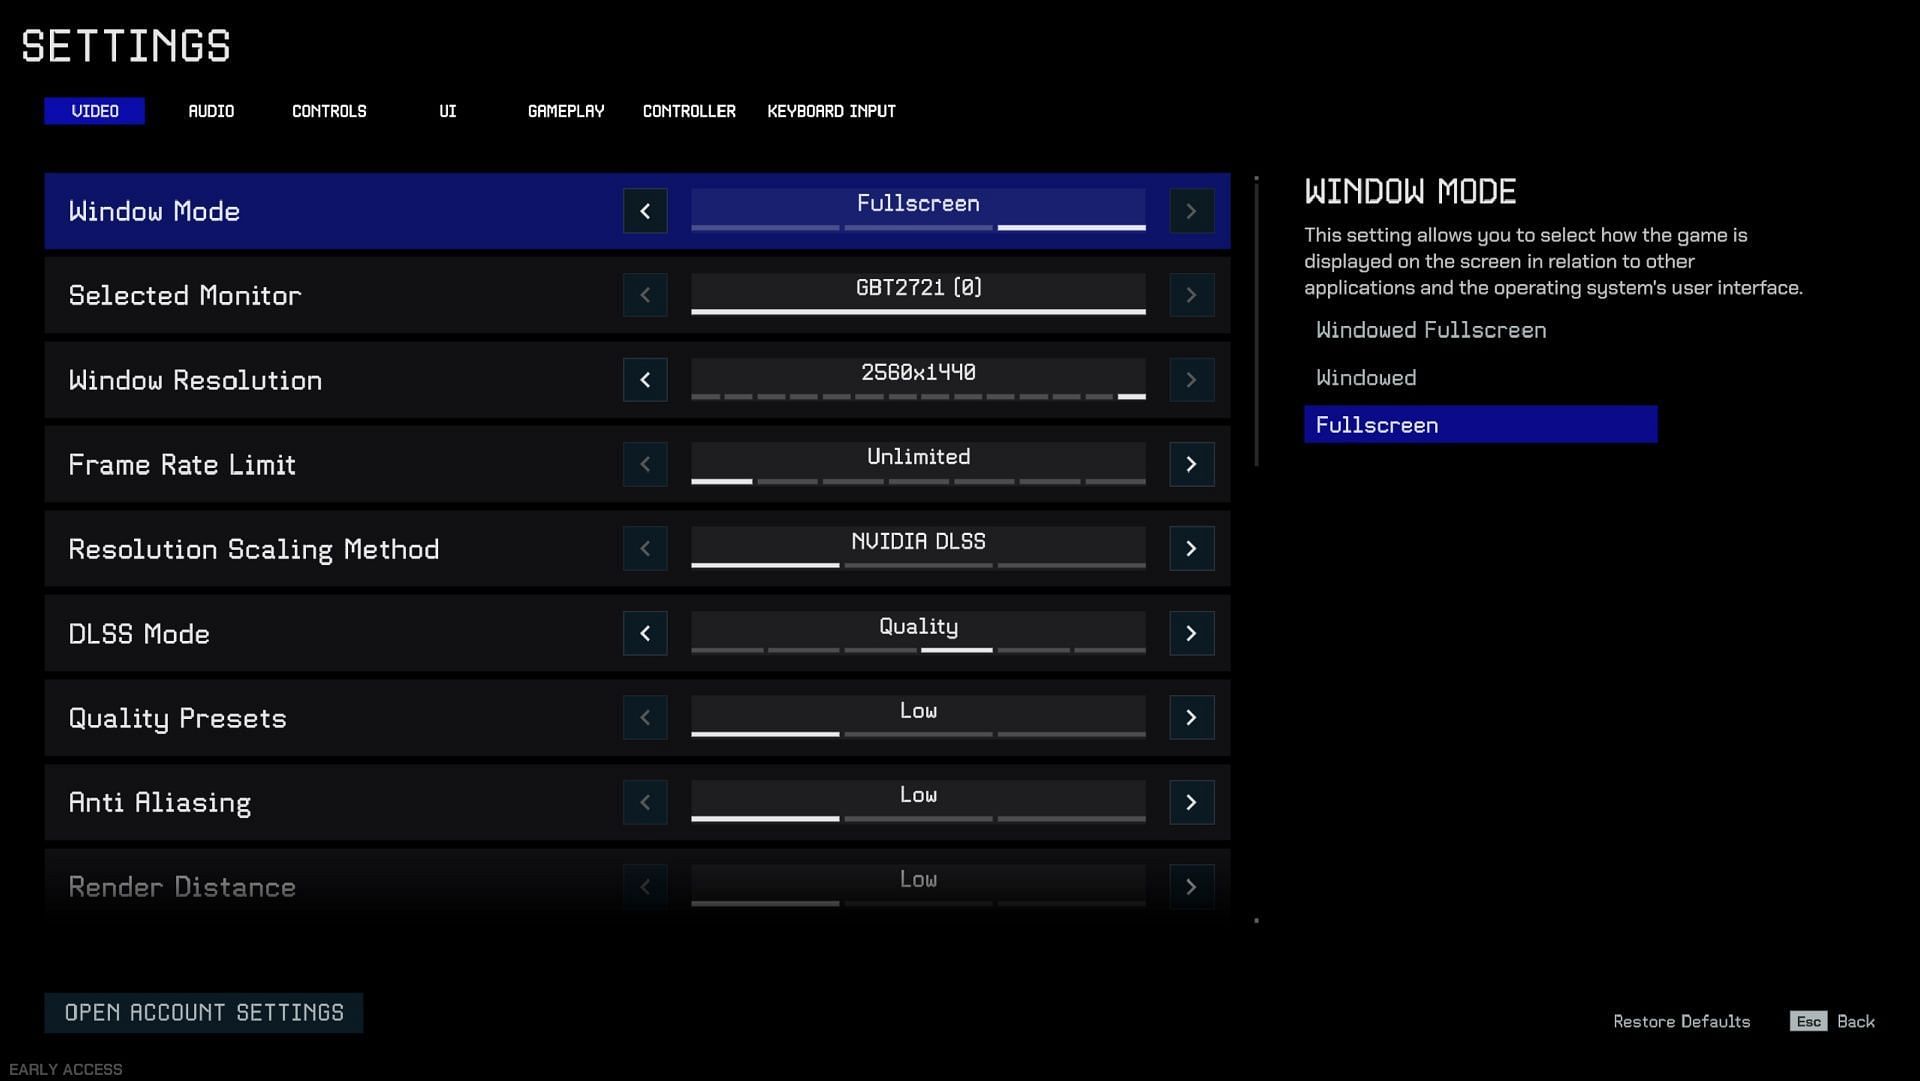The height and width of the screenshot is (1081, 1920).
Task: Click the OPEN ACCOUNT SETTINGS button
Action: (204, 1012)
